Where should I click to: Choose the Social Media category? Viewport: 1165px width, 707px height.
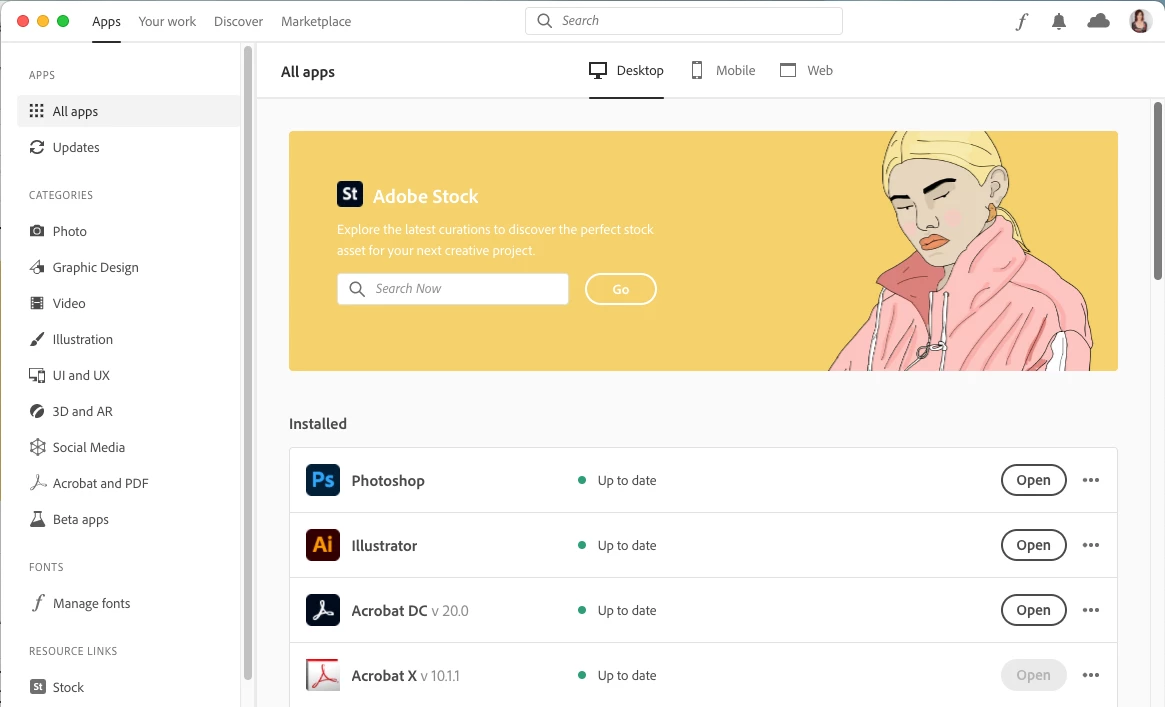[x=77, y=447]
